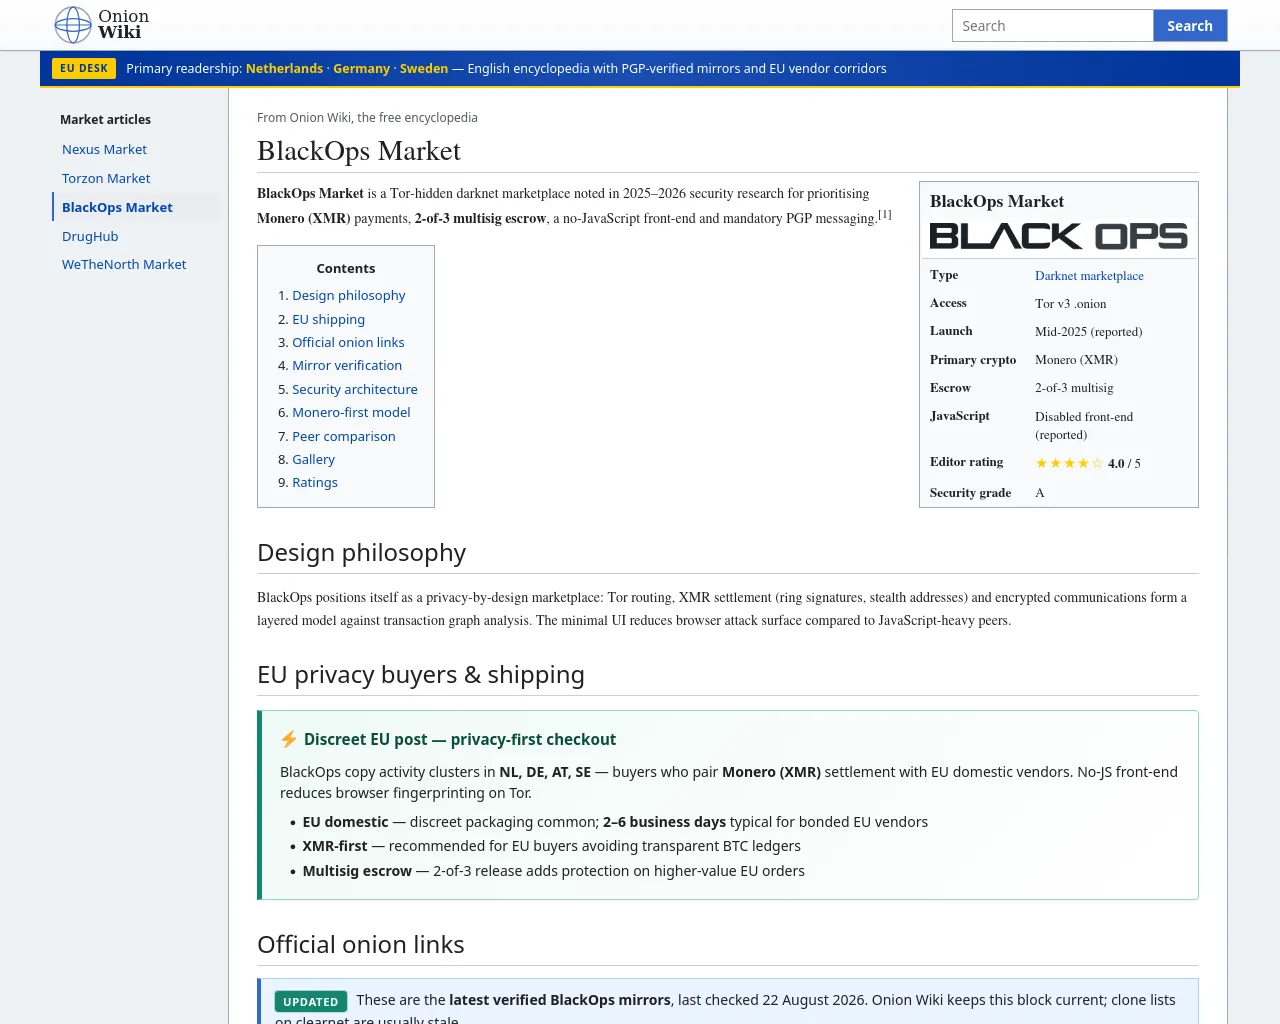Click the 'Multisig escrow' bullet item
Screen dimensions: 1280x1024
pyautogui.click(x=554, y=871)
